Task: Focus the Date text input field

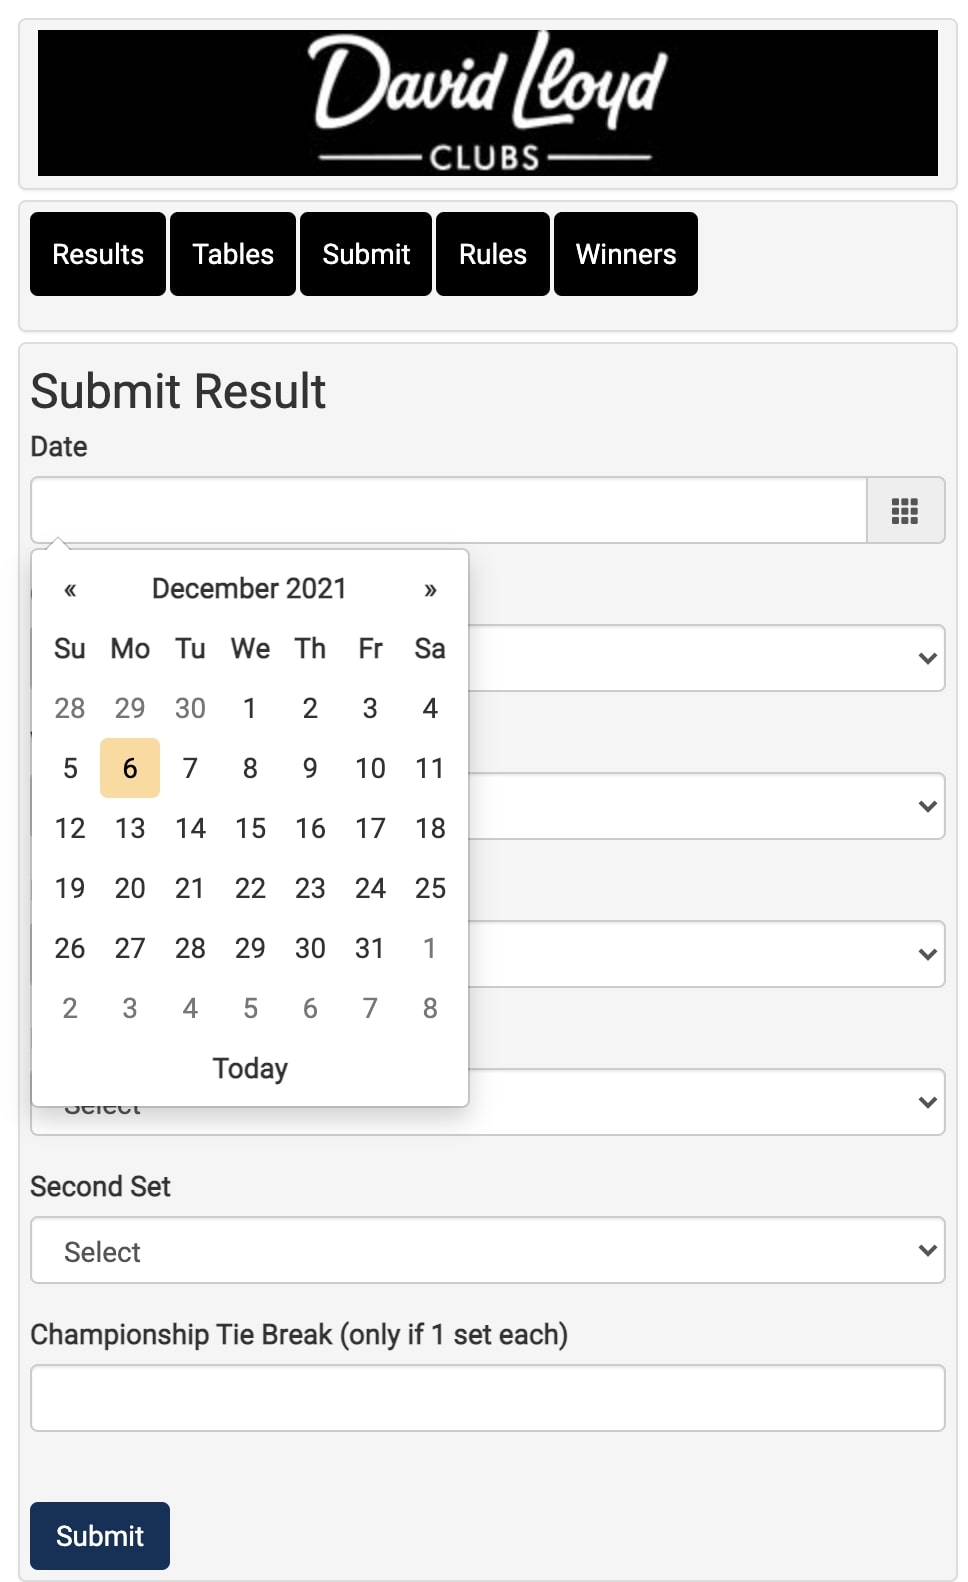Action: (x=449, y=510)
